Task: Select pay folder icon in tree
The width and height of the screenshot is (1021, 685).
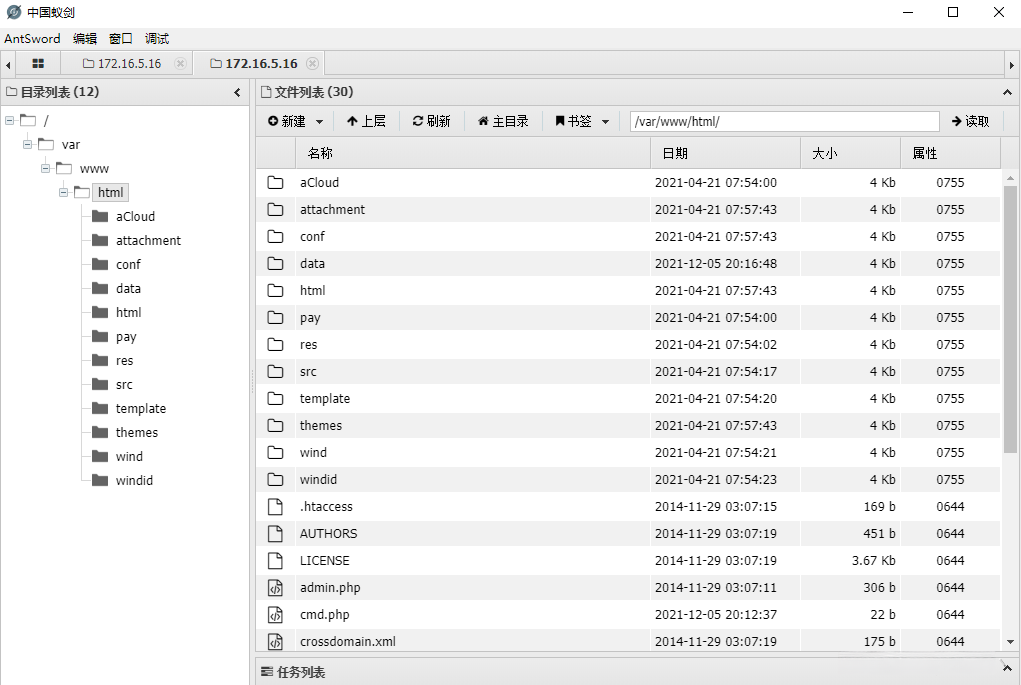Action: 100,336
